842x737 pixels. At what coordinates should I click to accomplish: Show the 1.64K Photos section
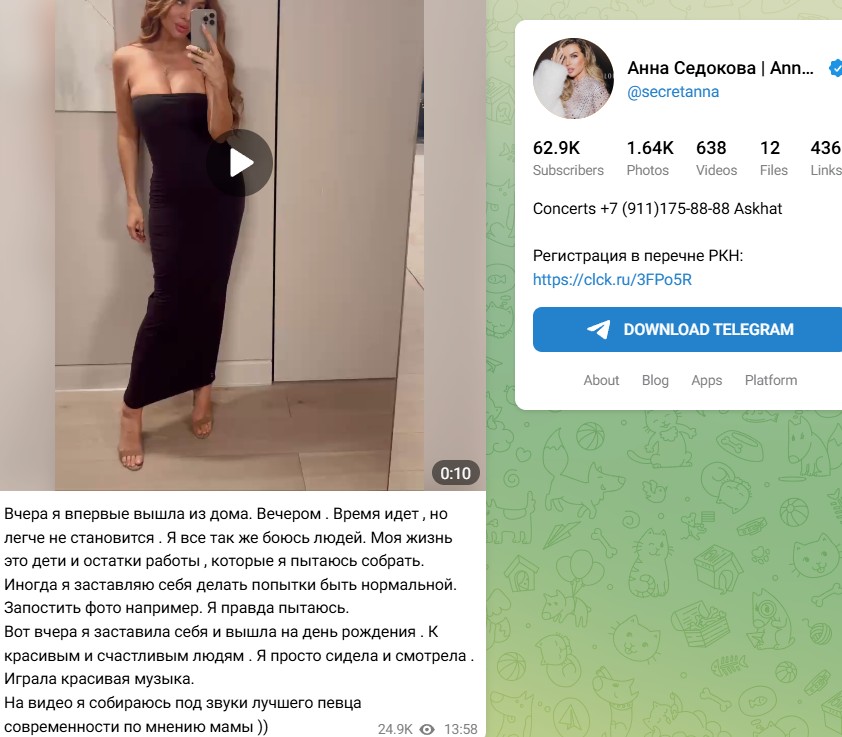tap(650, 158)
